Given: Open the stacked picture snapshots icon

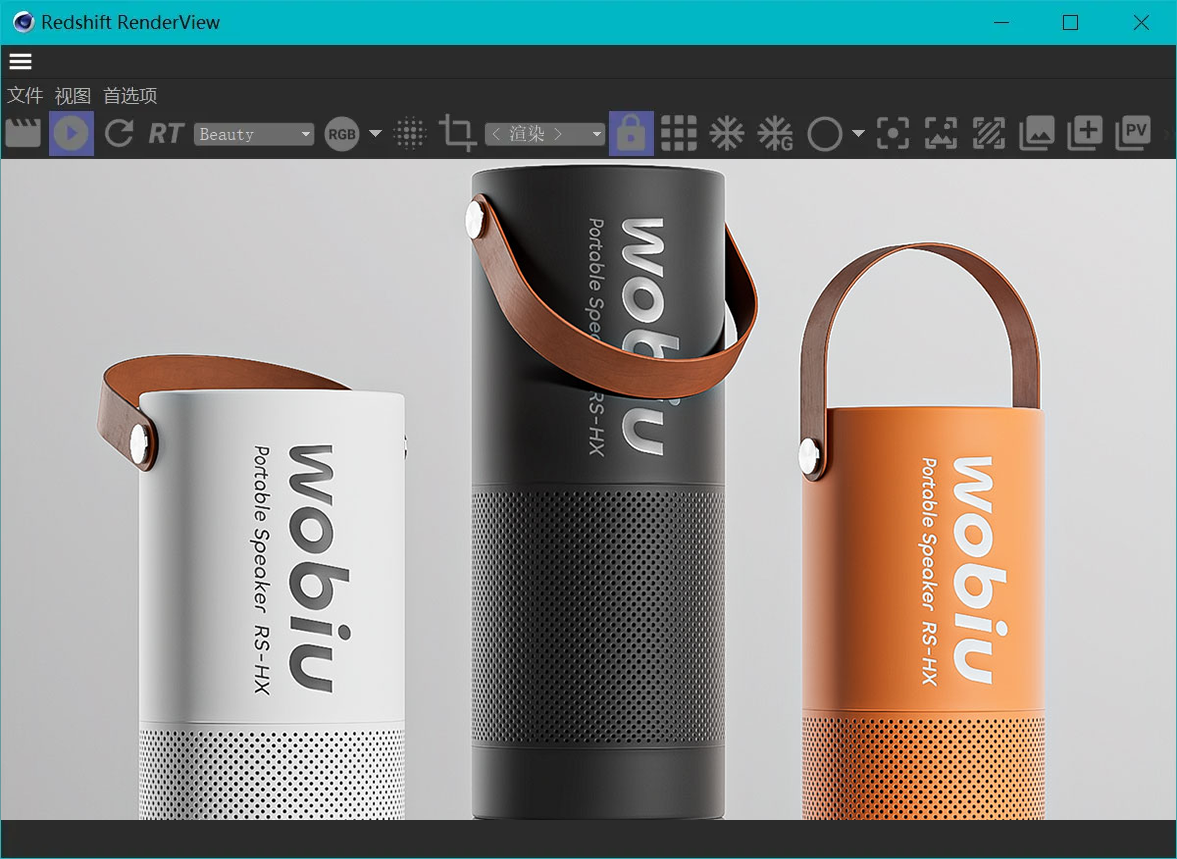Looking at the screenshot, I should coord(1037,134).
